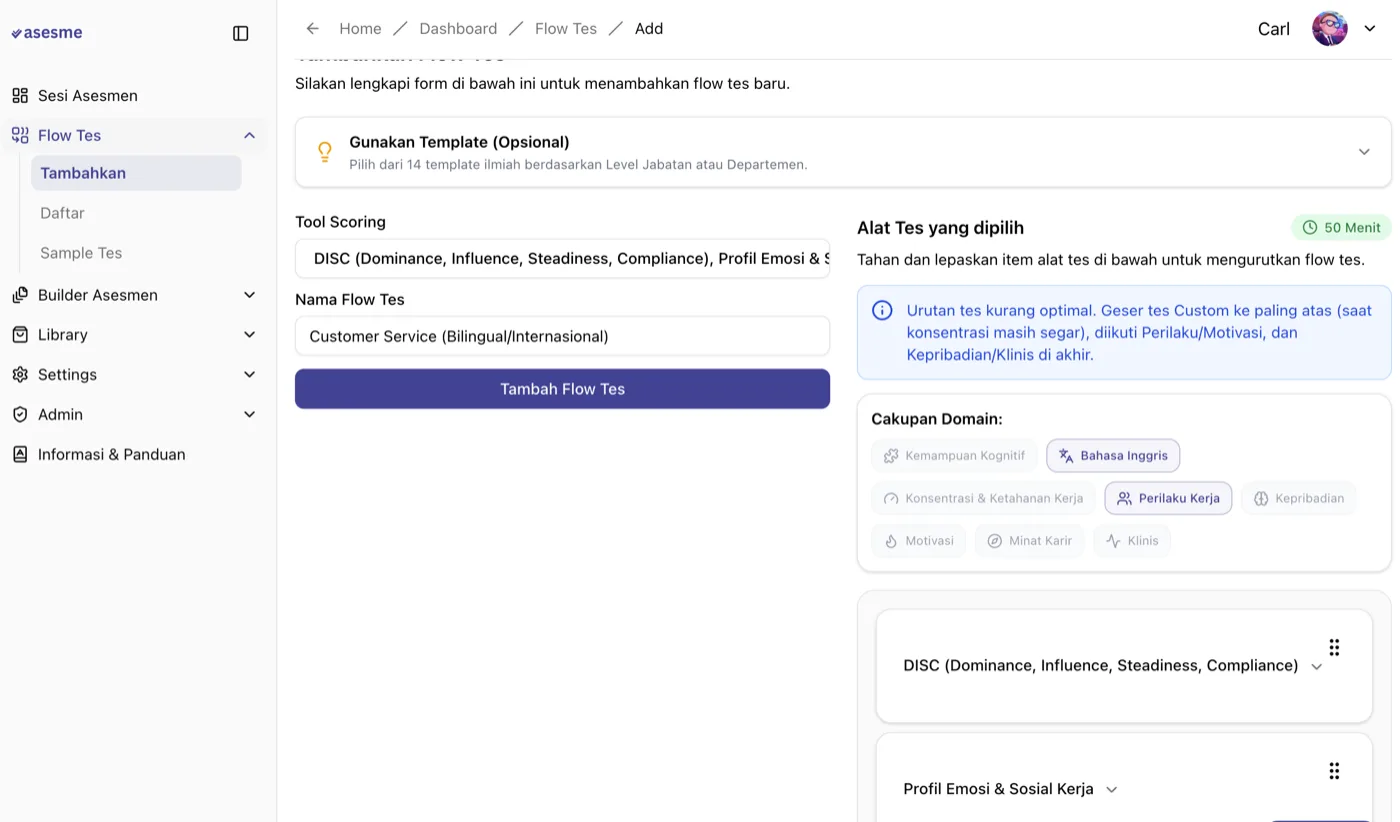Click the clock icon in 50 Menit badge
Image resolution: width=1400 pixels, height=822 pixels.
pos(1310,228)
